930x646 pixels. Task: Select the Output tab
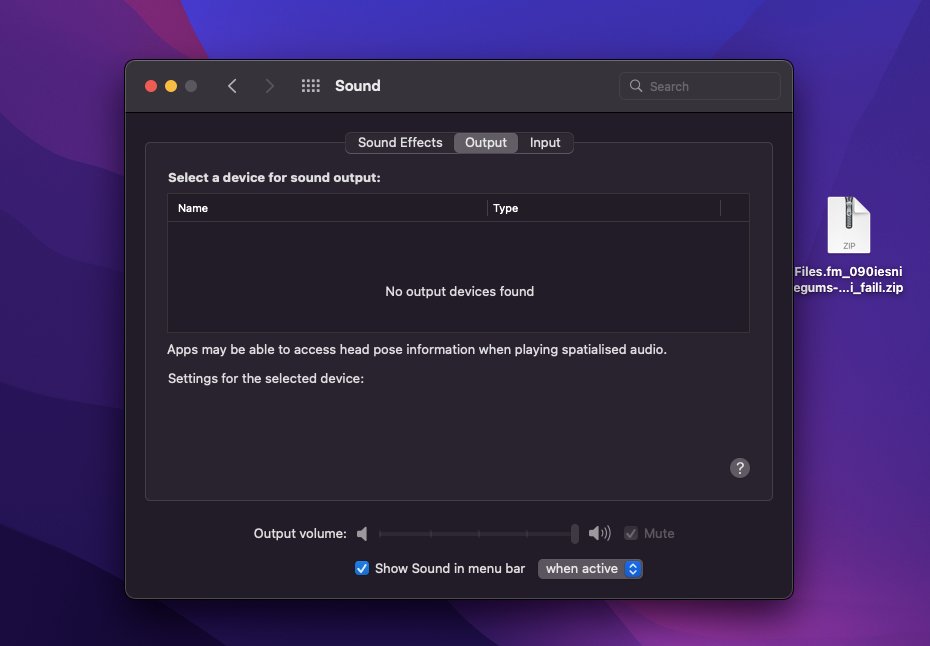486,142
